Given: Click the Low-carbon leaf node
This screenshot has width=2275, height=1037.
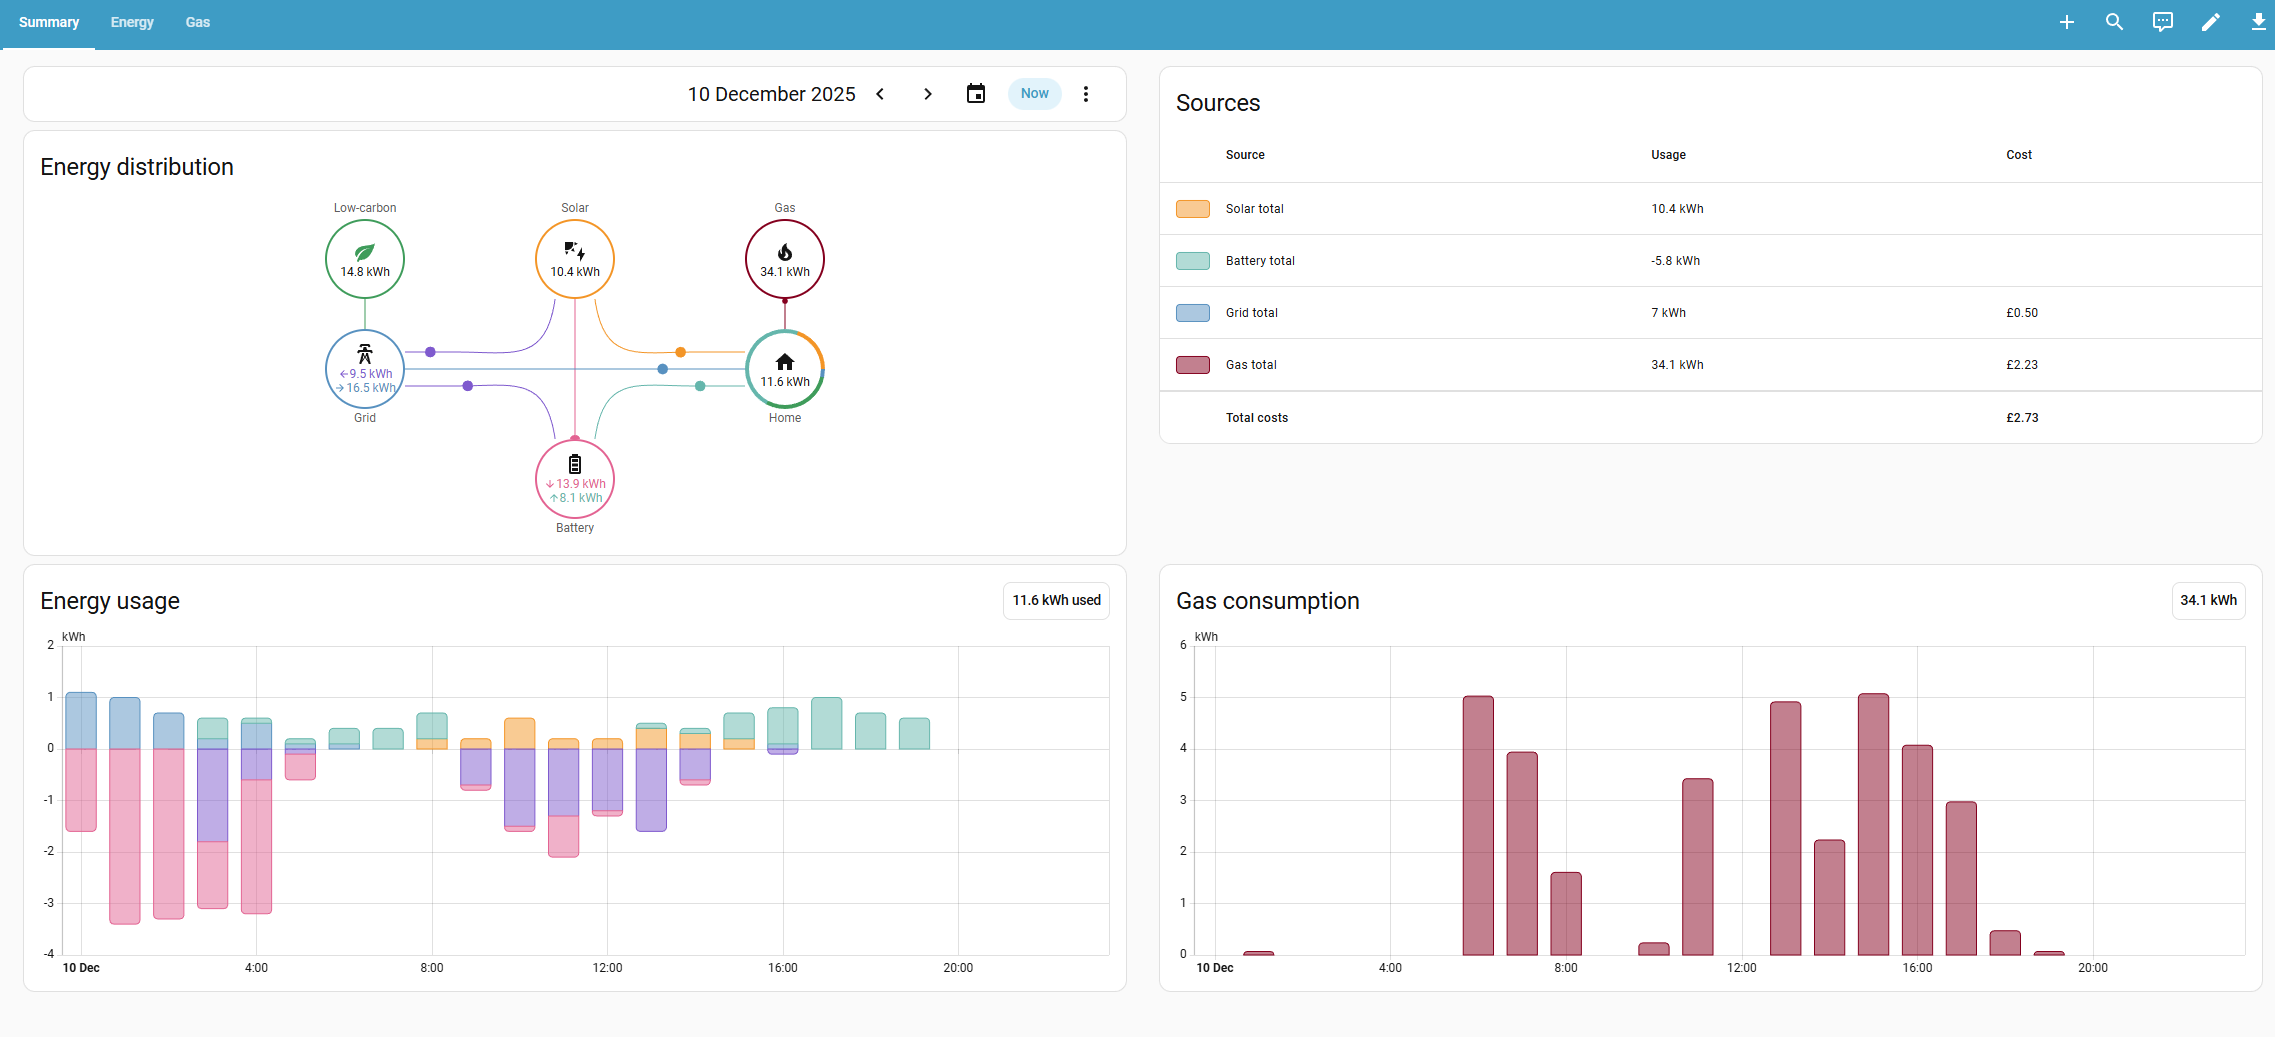Looking at the screenshot, I should pos(365,259).
